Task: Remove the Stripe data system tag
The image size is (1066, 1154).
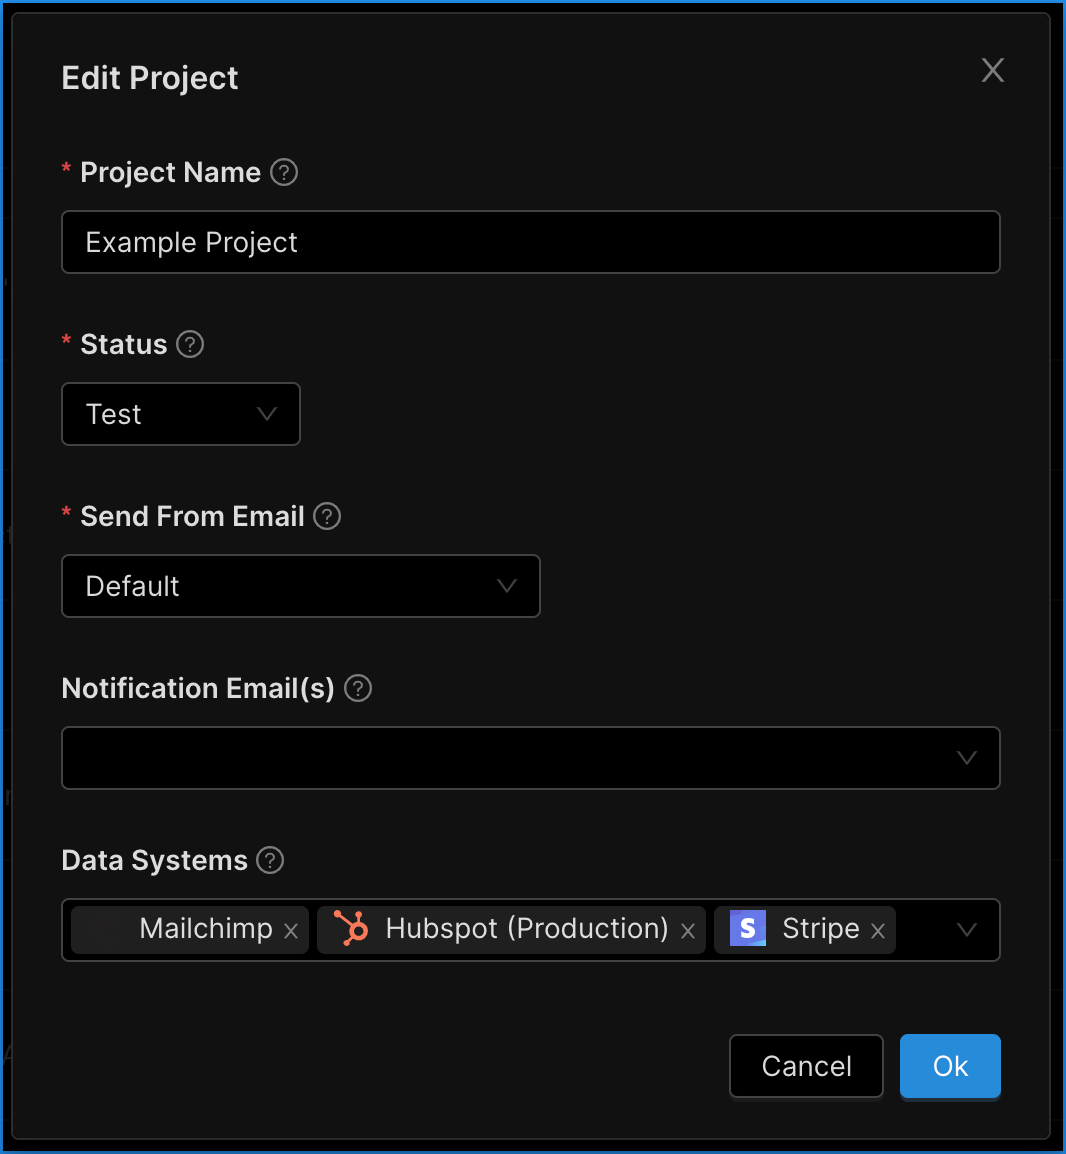Action: pos(877,930)
